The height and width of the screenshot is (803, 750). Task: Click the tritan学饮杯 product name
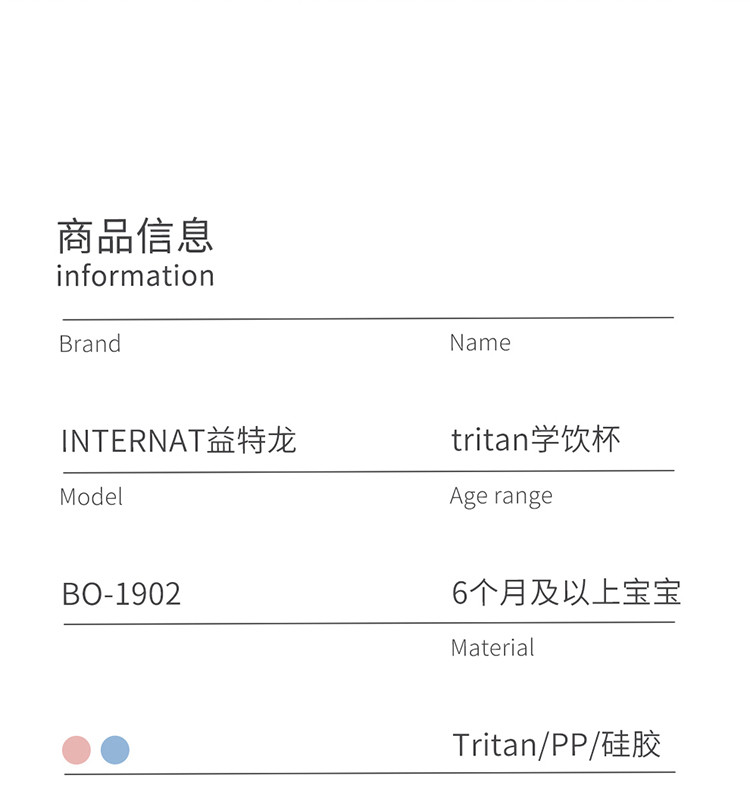pos(535,440)
